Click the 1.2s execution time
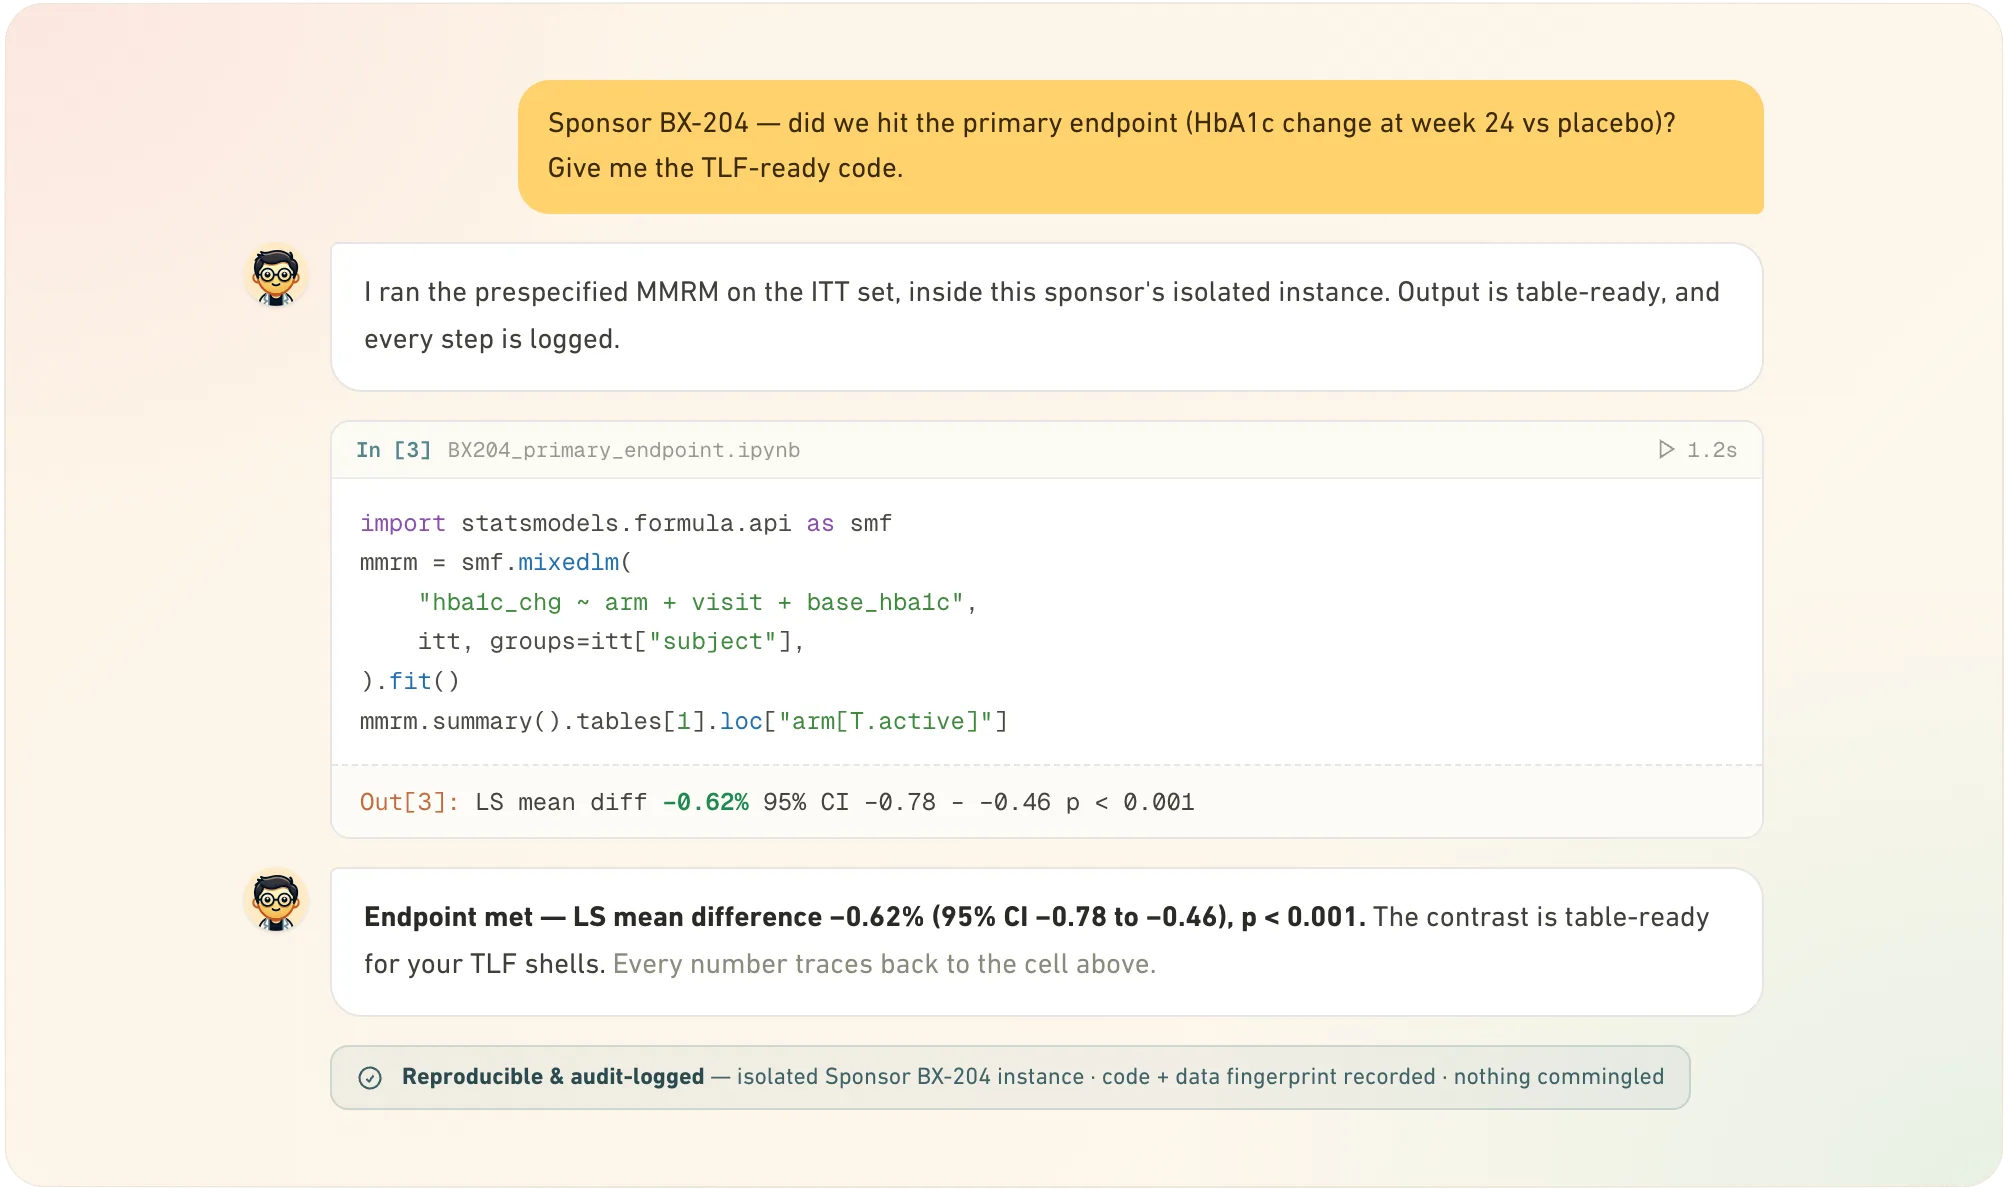The image size is (2008, 1189). pos(1712,450)
